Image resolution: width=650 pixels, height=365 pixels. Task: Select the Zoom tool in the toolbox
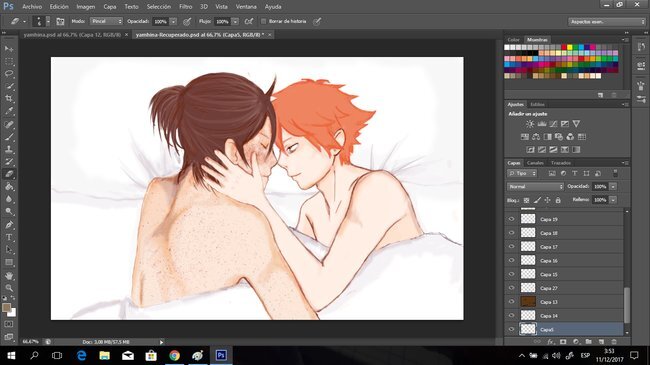point(9,287)
